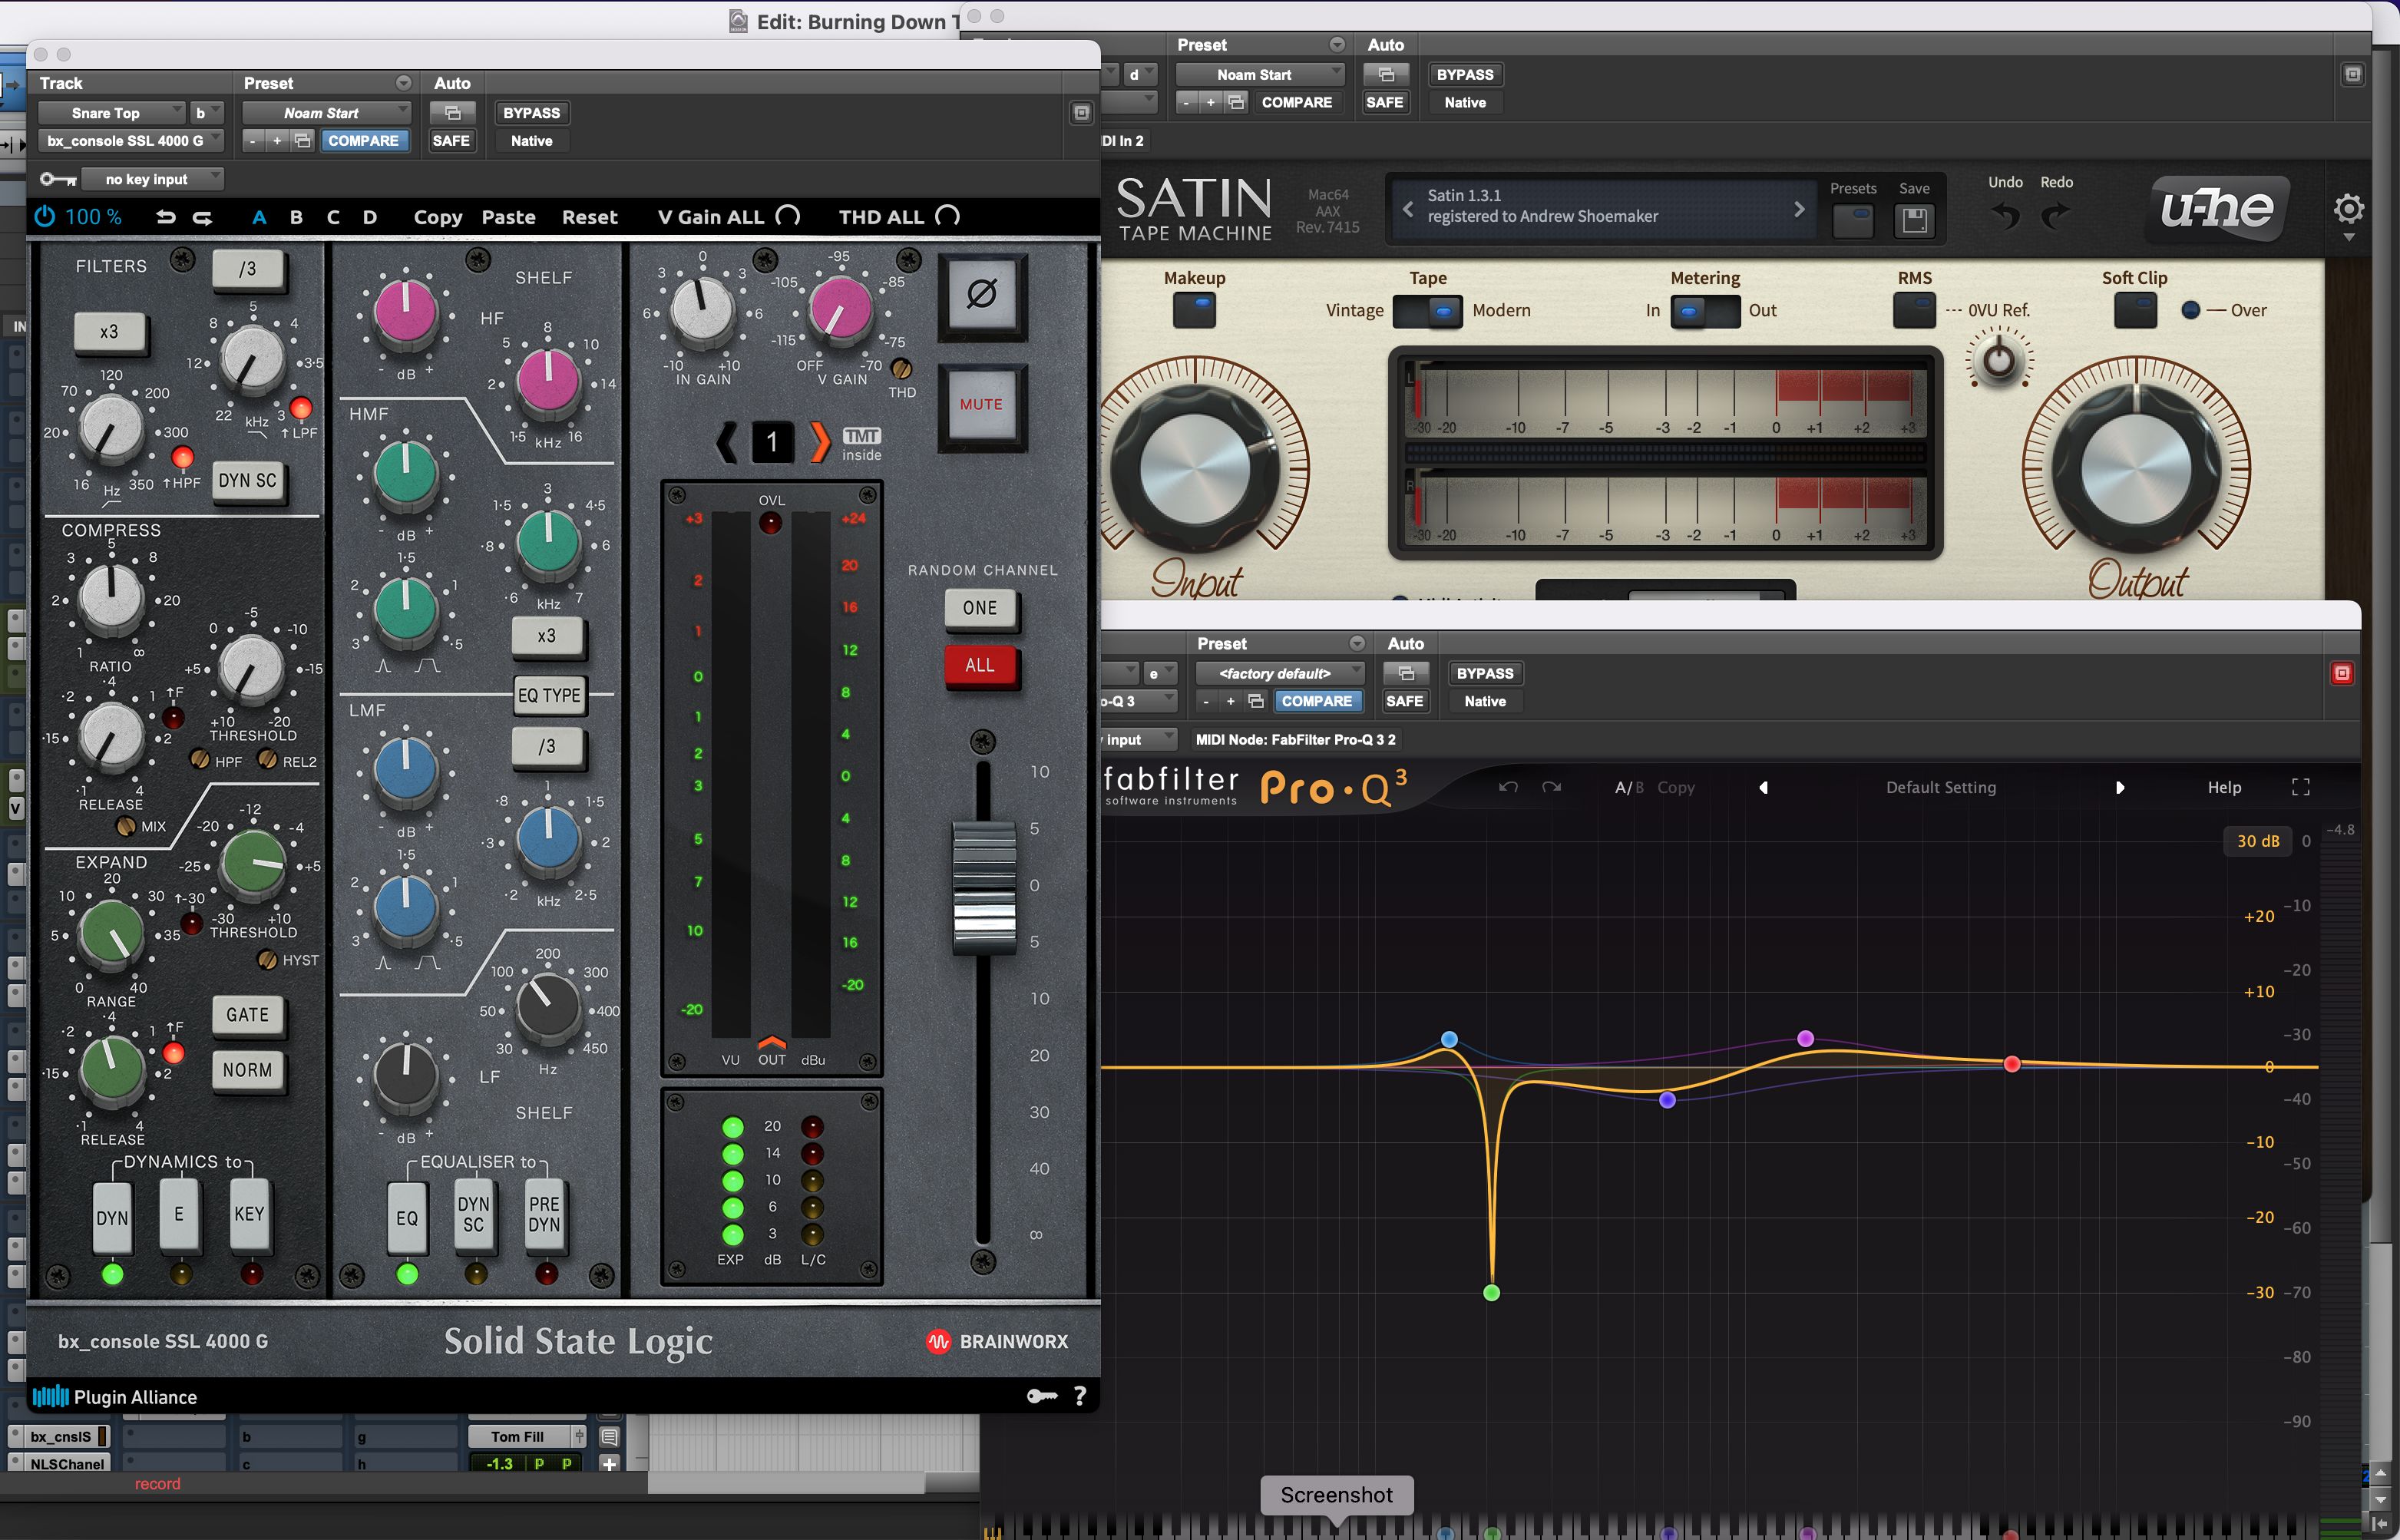Click the red target icon in Pro-Q window
Image resolution: width=2400 pixels, height=1540 pixels.
point(2342,674)
